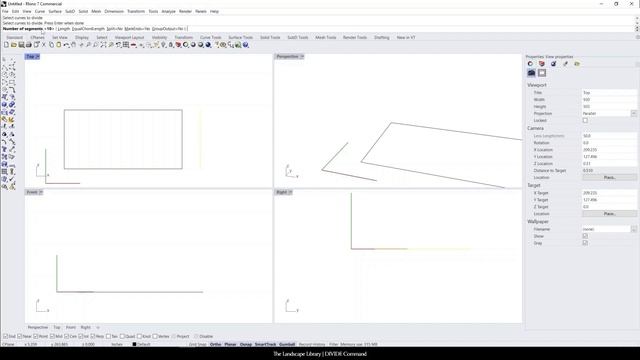Open the Analyze menu
The width and height of the screenshot is (640, 360).
click(168, 11)
